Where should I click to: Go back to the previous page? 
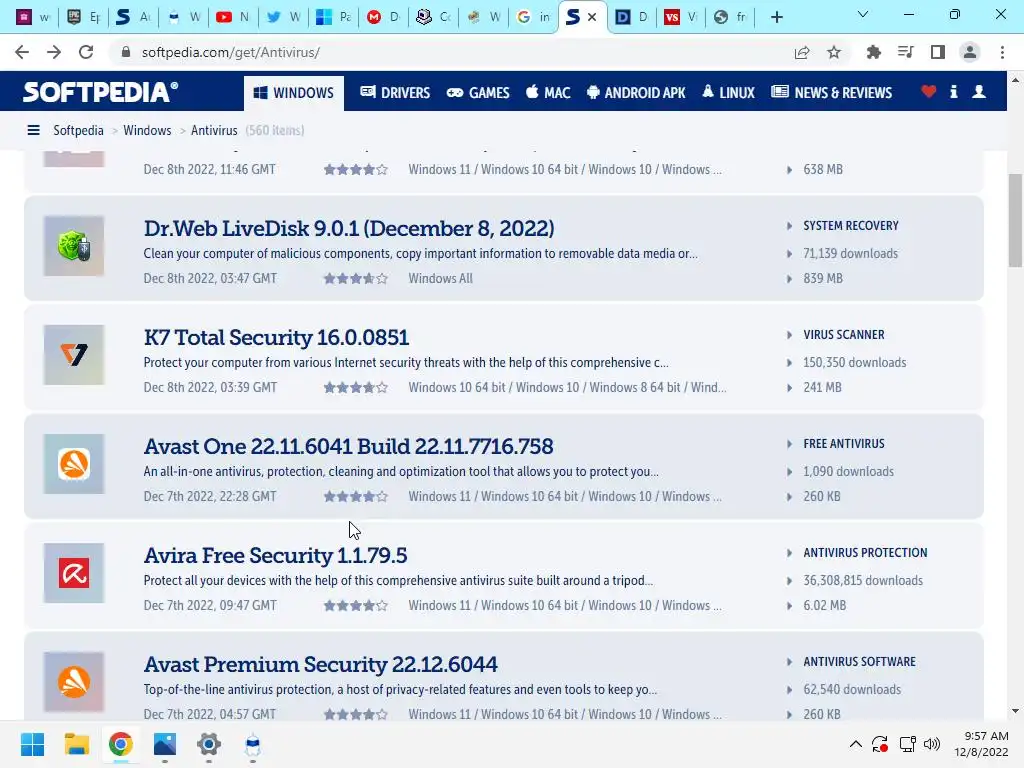pyautogui.click(x=22, y=52)
